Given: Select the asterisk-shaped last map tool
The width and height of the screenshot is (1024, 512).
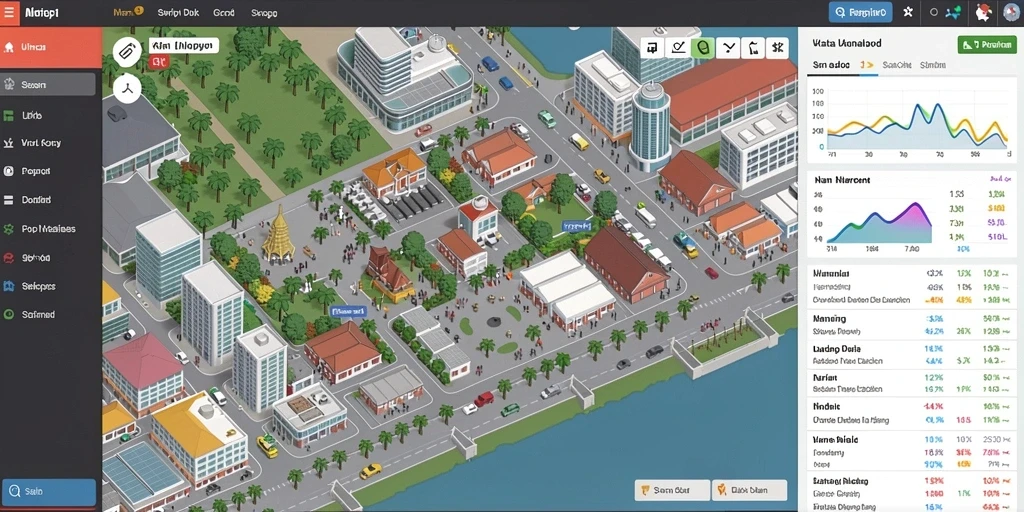Looking at the screenshot, I should (x=776, y=47).
